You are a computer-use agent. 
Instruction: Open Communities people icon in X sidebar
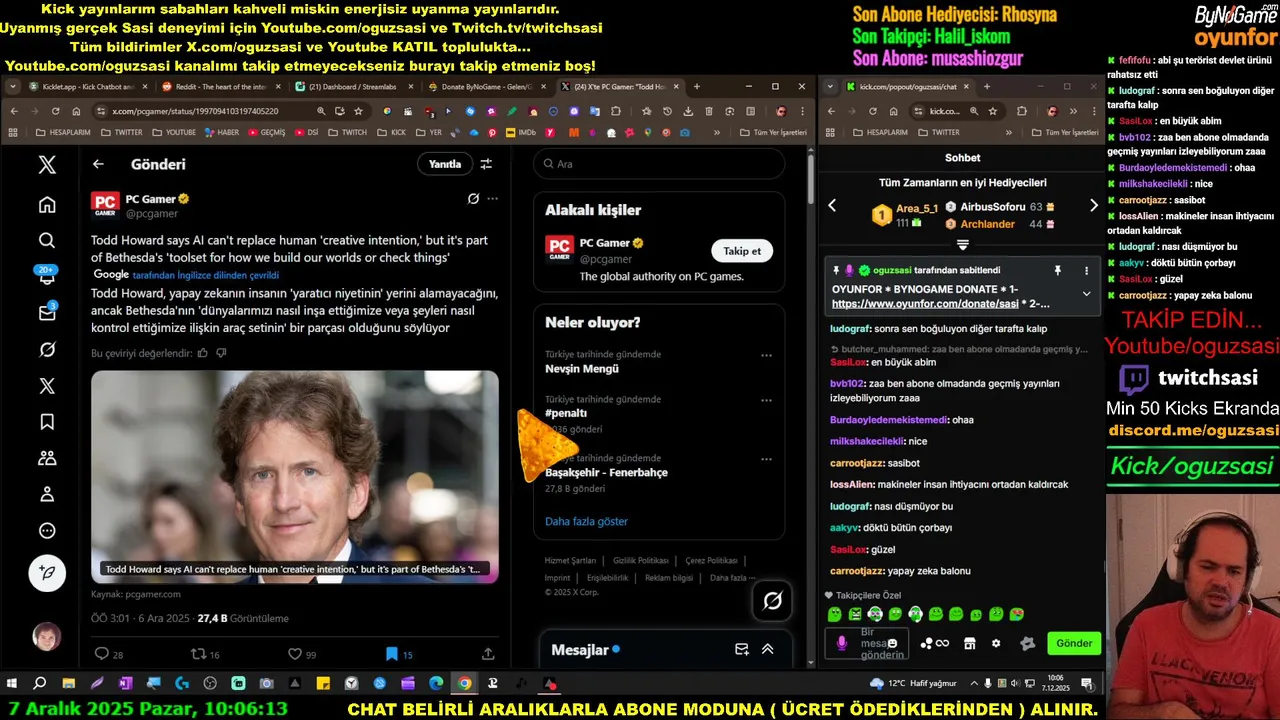(x=47, y=458)
